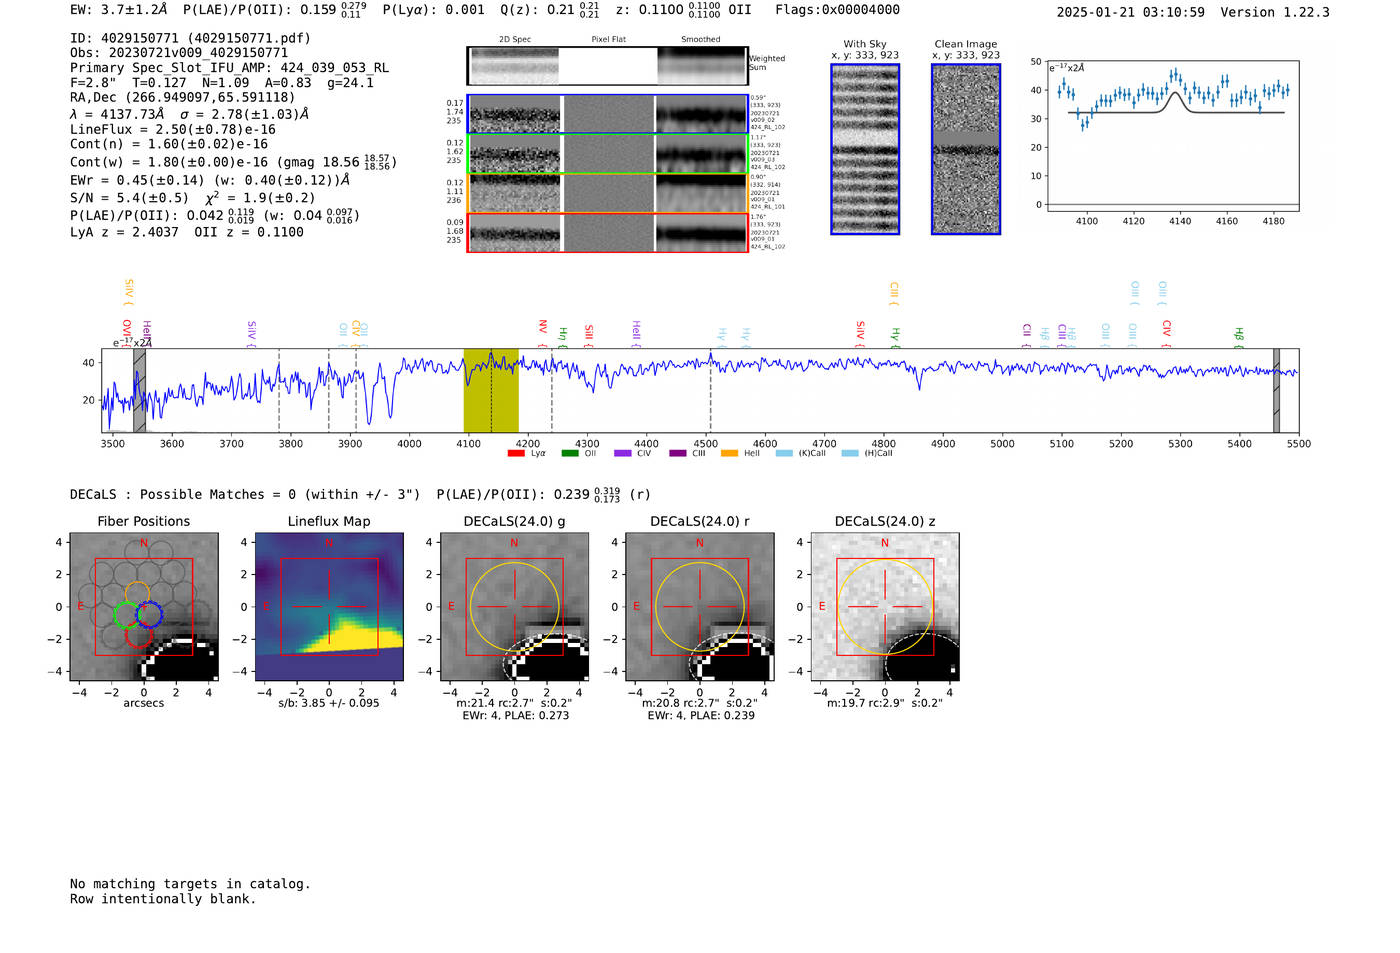Viewport: 1400px width, 953px height.
Task: Click the green OII legend swatch
Action: (x=570, y=454)
